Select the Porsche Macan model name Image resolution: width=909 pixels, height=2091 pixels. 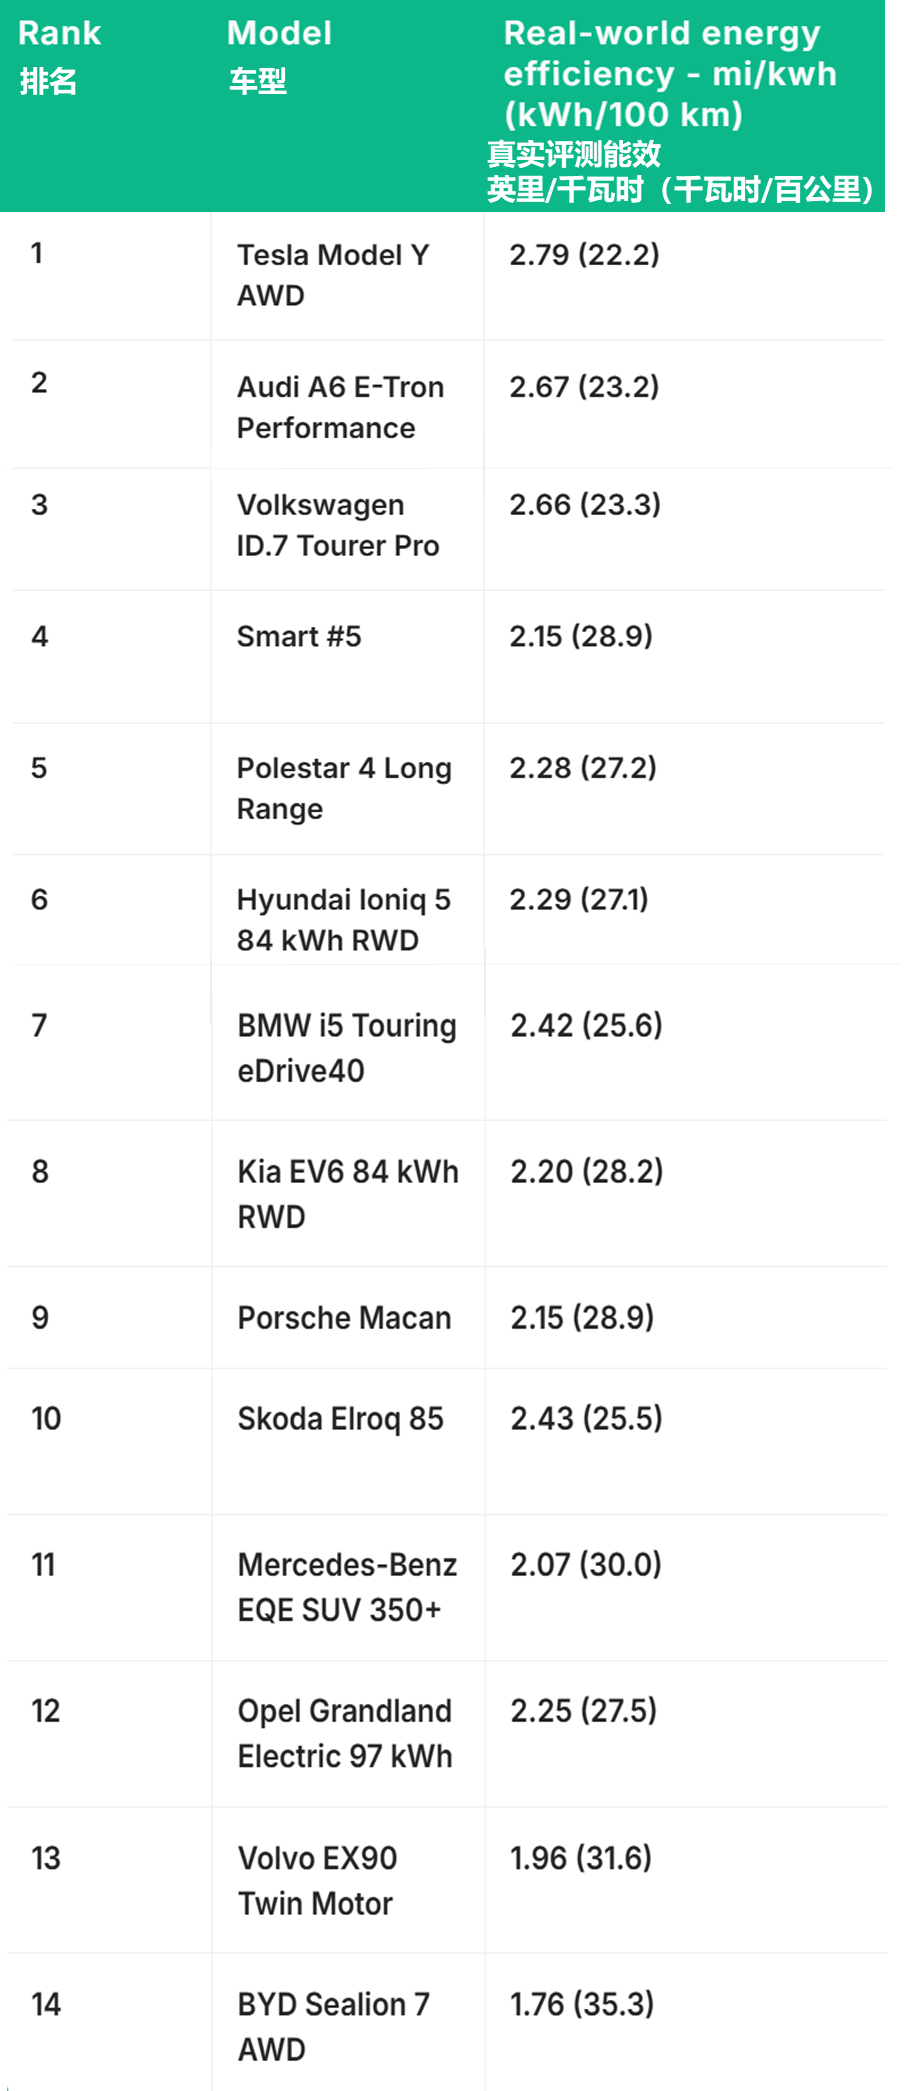coord(344,1318)
